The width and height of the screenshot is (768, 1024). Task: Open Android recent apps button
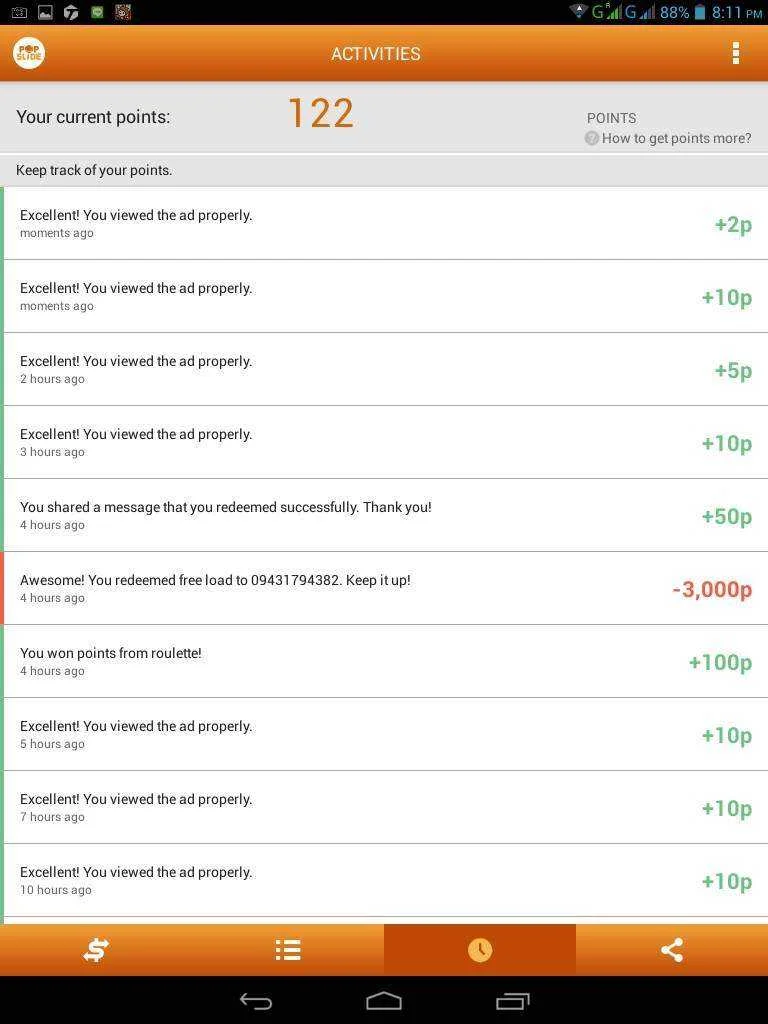tap(513, 1000)
